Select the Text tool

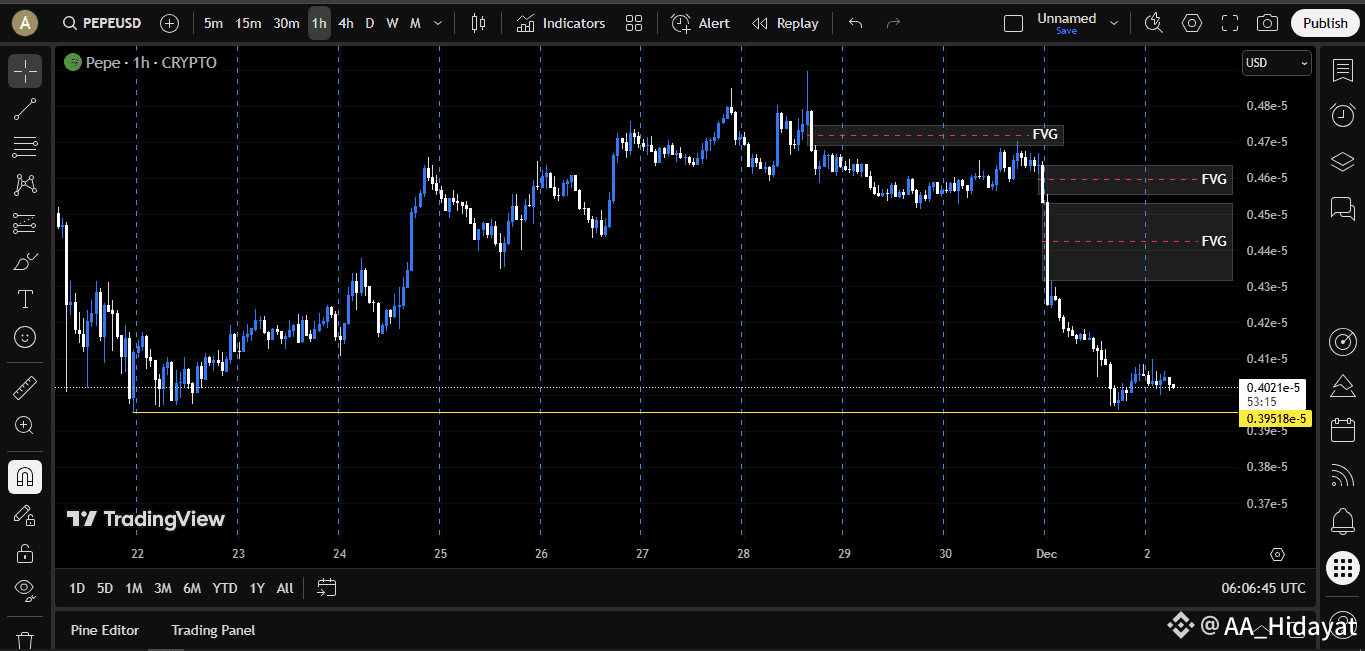(25, 299)
